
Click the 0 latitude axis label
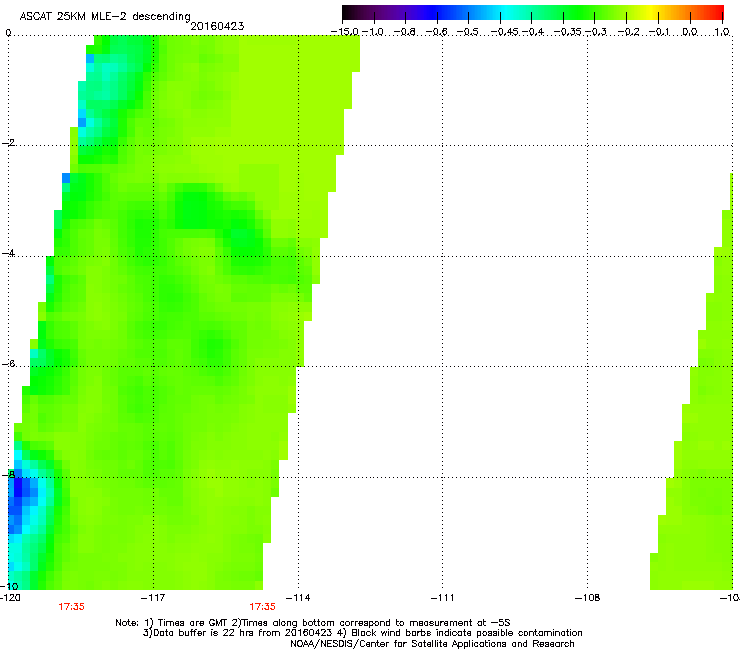click(x=8, y=33)
